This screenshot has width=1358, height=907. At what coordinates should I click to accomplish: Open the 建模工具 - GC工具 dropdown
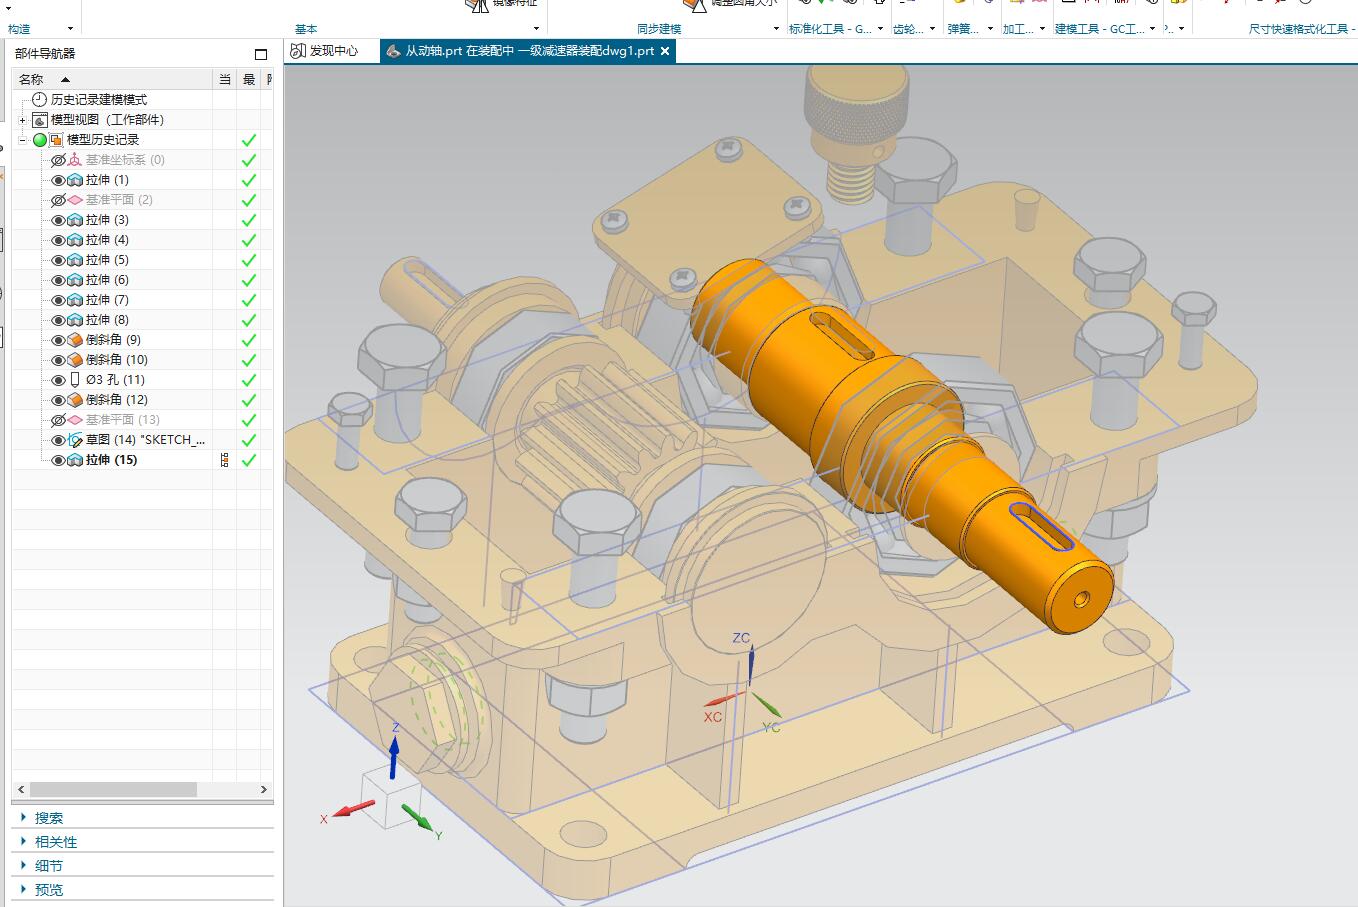tap(1152, 29)
